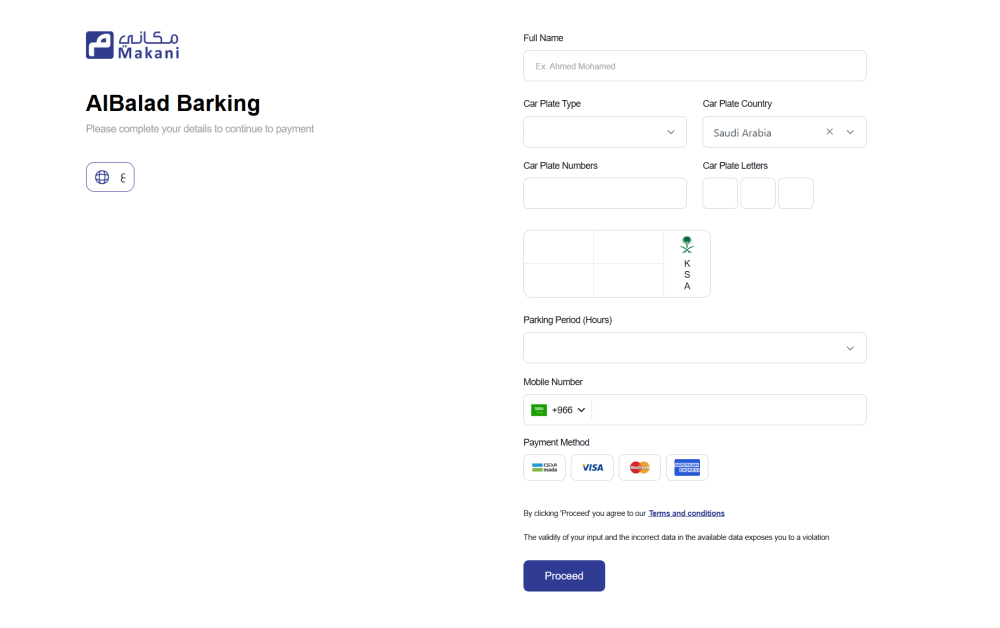Focus the Full Name input field
Viewport: 1000px width, 628px height.
694,65
